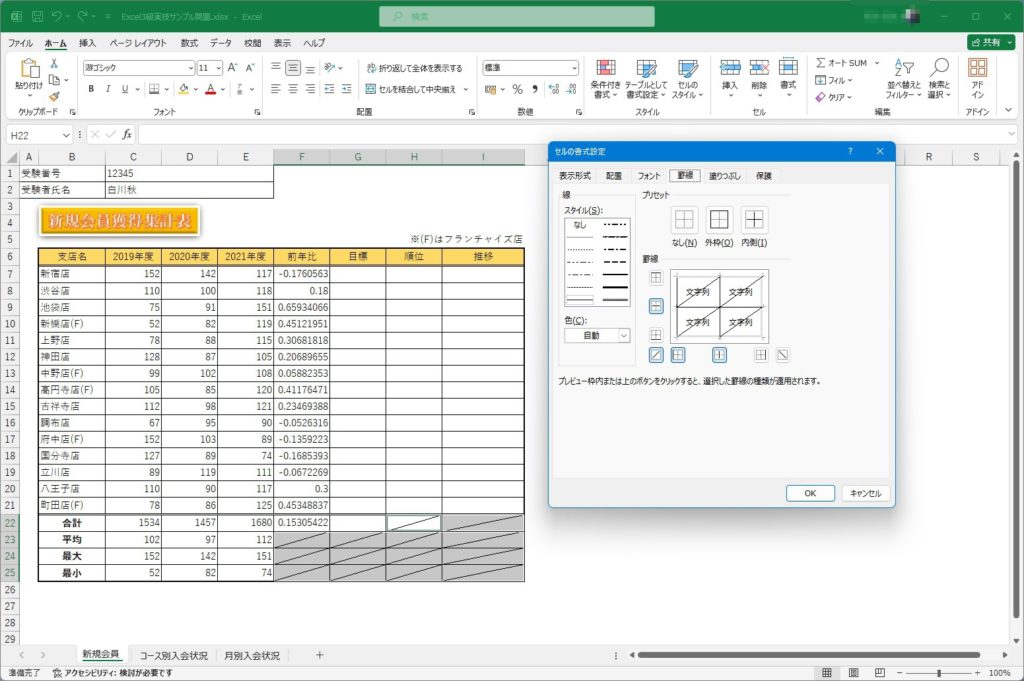Open the 色 color dropdown in dialog

[597, 336]
